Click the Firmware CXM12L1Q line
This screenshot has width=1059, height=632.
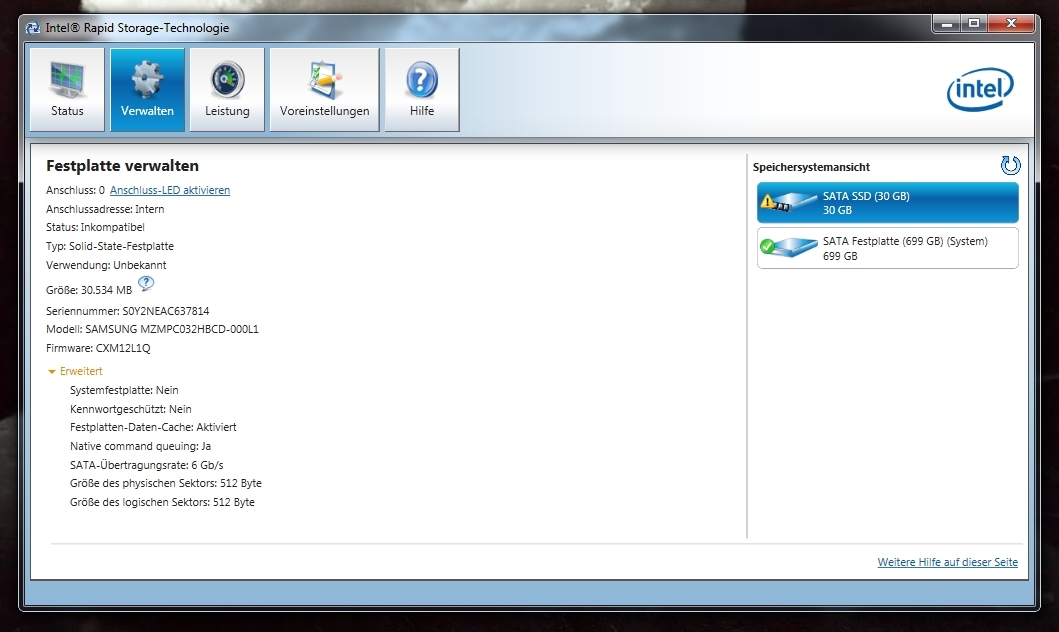pos(98,348)
